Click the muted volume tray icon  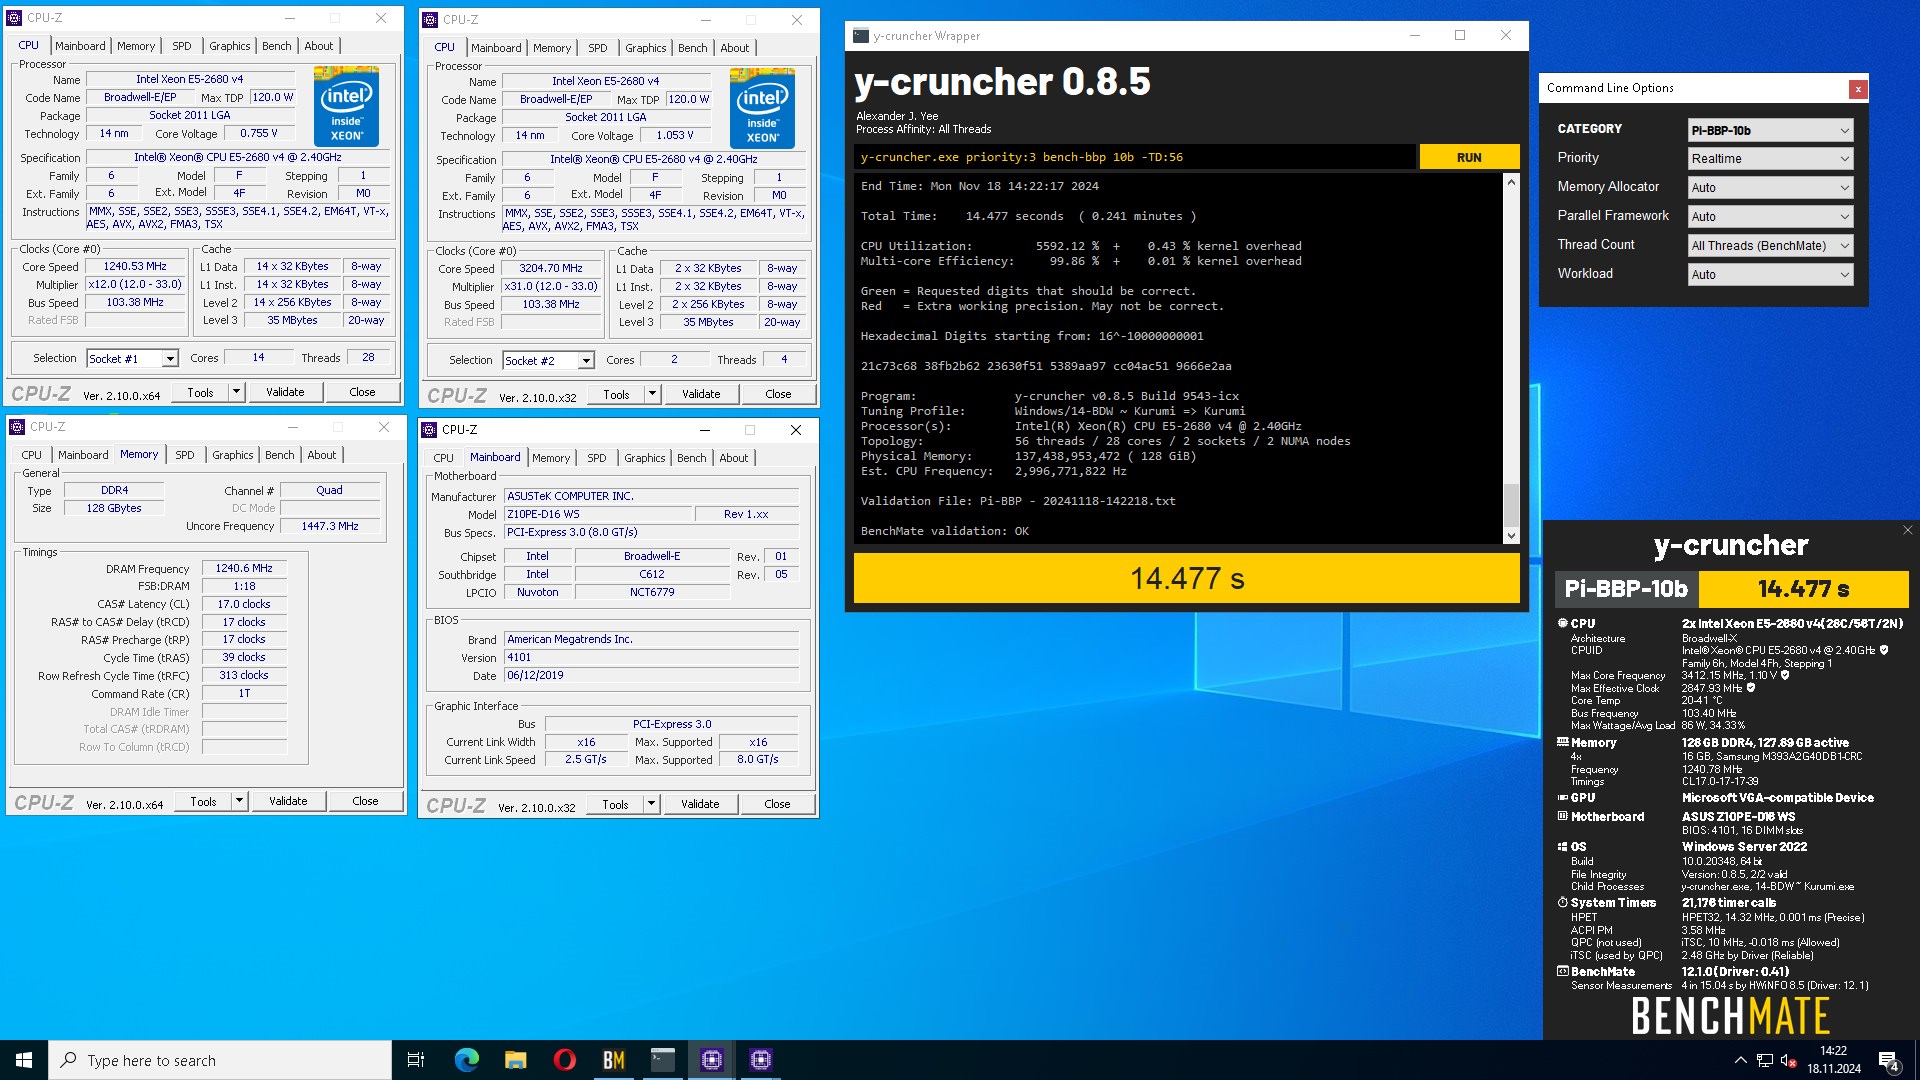pos(1789,1060)
